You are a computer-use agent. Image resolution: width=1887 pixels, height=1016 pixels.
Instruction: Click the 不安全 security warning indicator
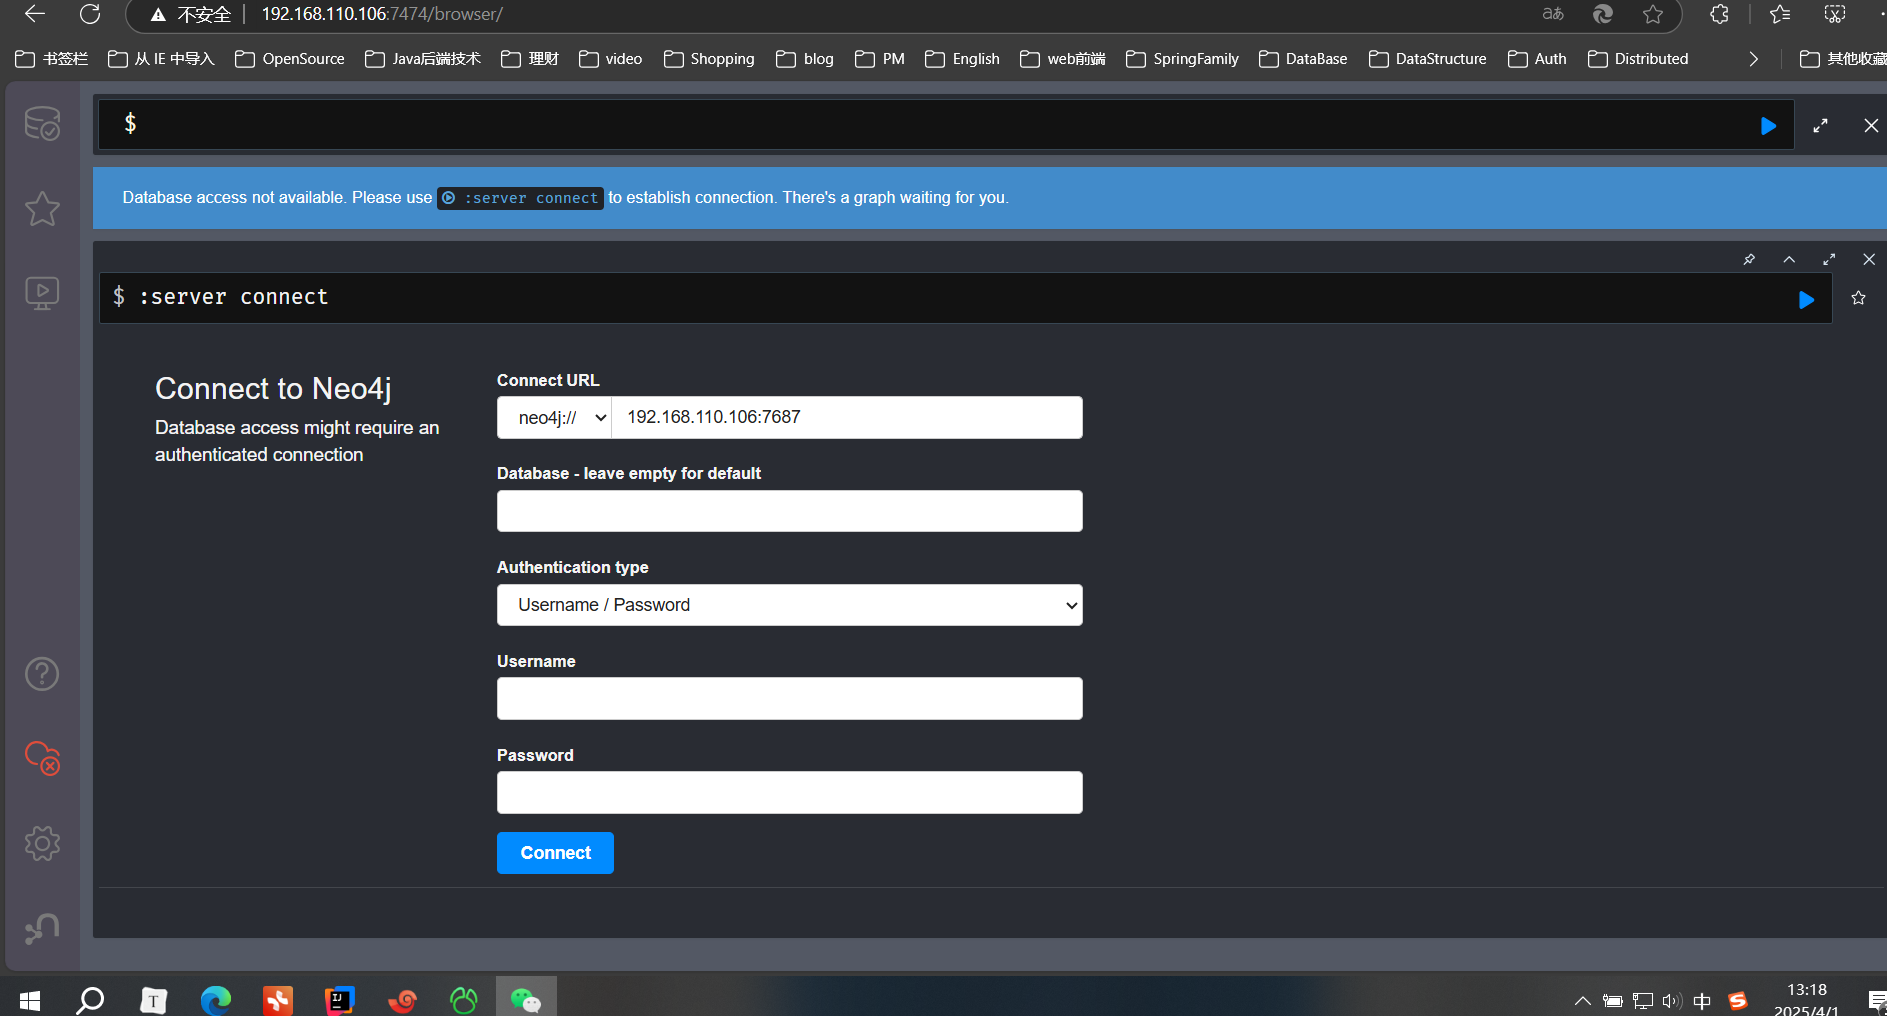coord(190,14)
